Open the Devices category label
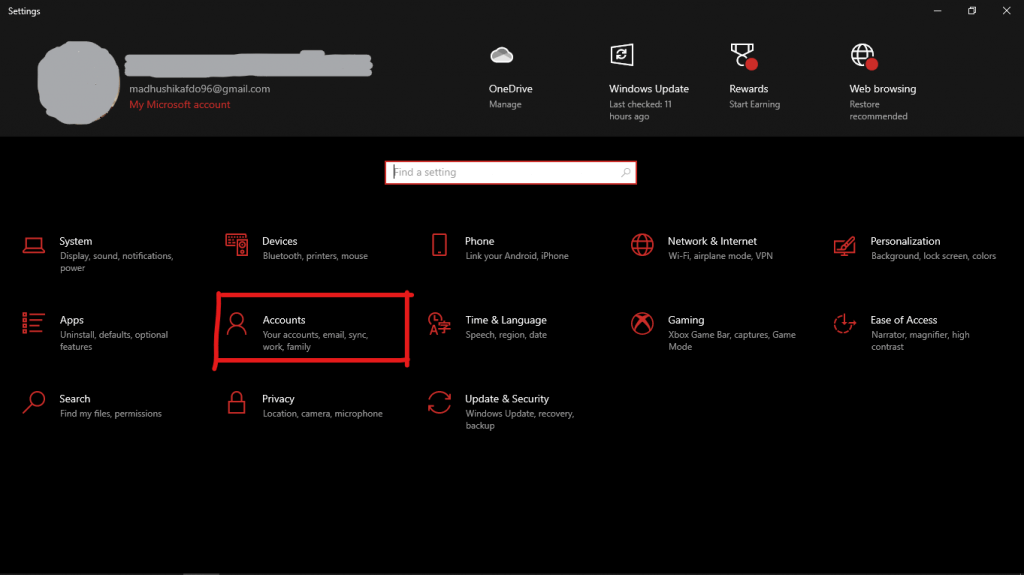 [280, 241]
